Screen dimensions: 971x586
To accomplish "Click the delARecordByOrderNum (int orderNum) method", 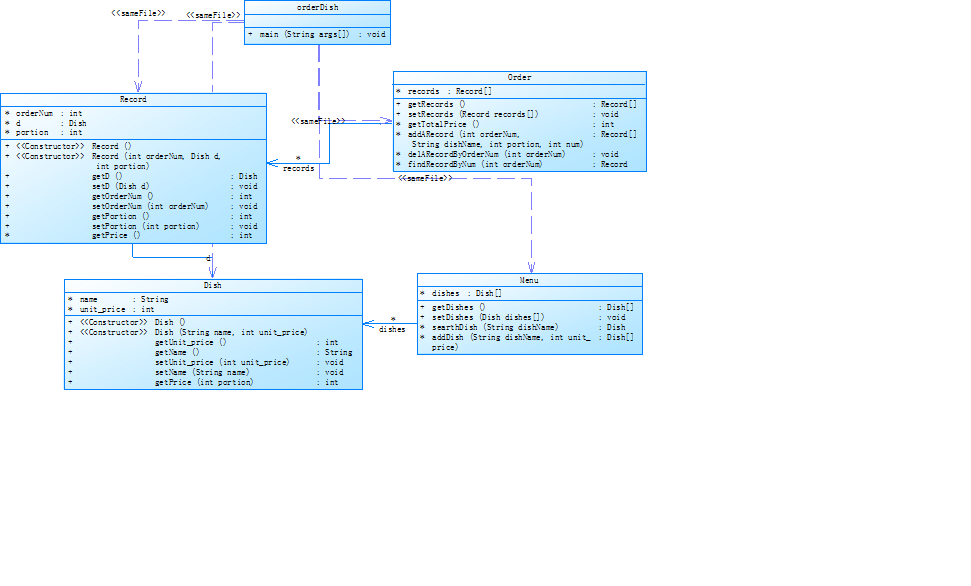I will 516,154.
